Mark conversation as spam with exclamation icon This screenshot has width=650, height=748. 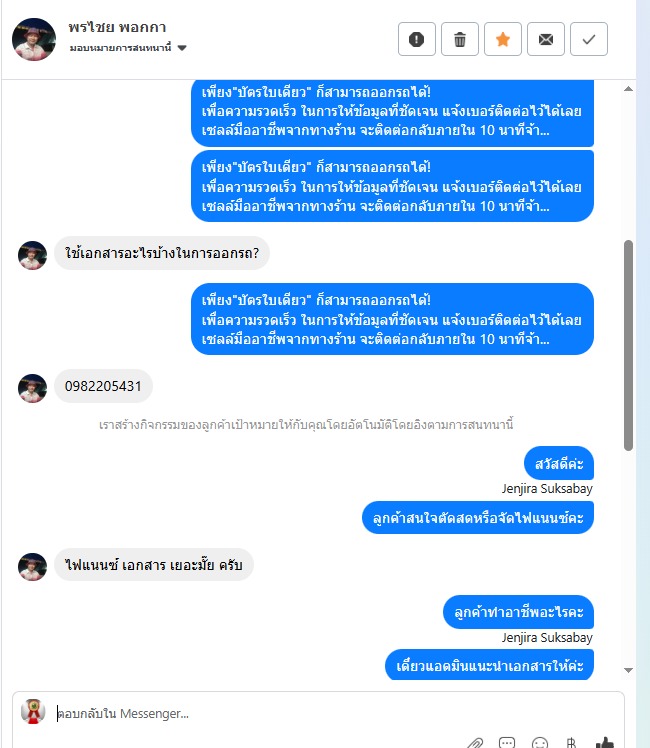point(416,39)
